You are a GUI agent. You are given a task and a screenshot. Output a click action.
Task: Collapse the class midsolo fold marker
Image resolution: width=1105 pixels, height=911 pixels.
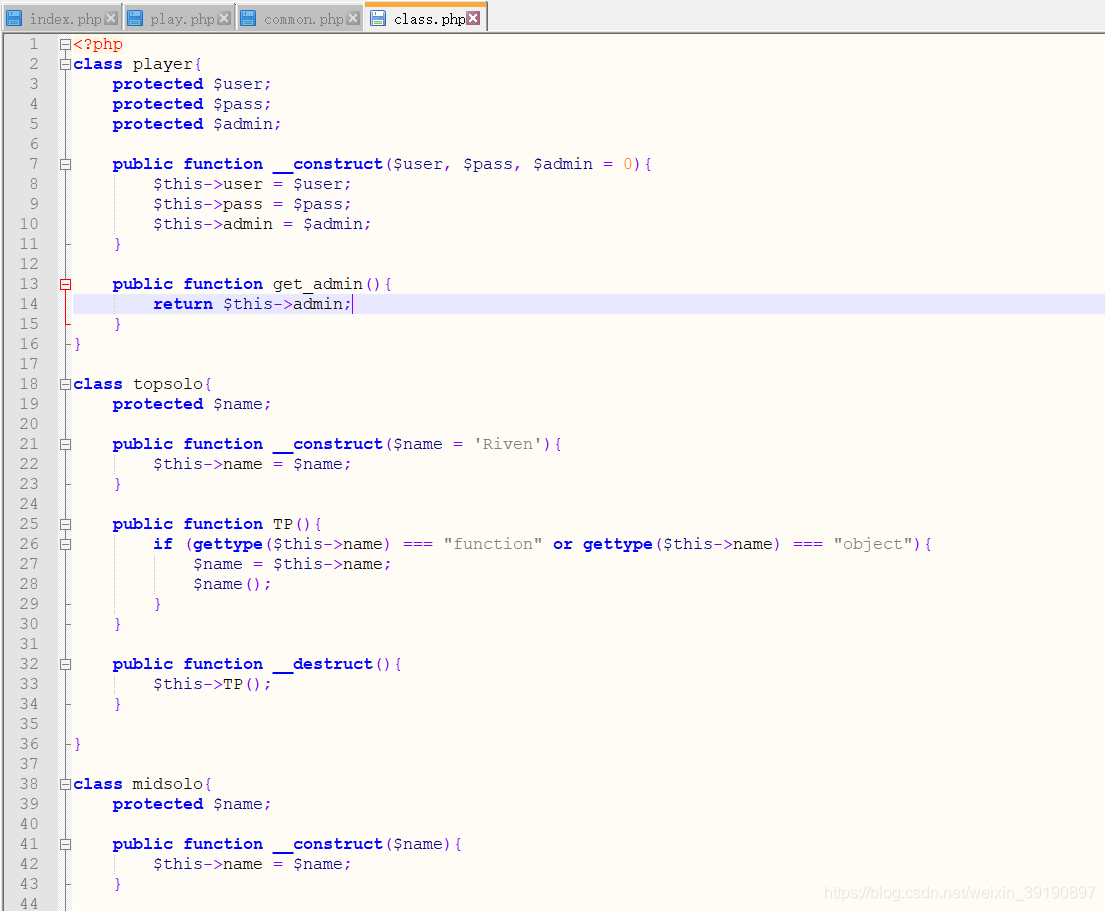pos(66,784)
